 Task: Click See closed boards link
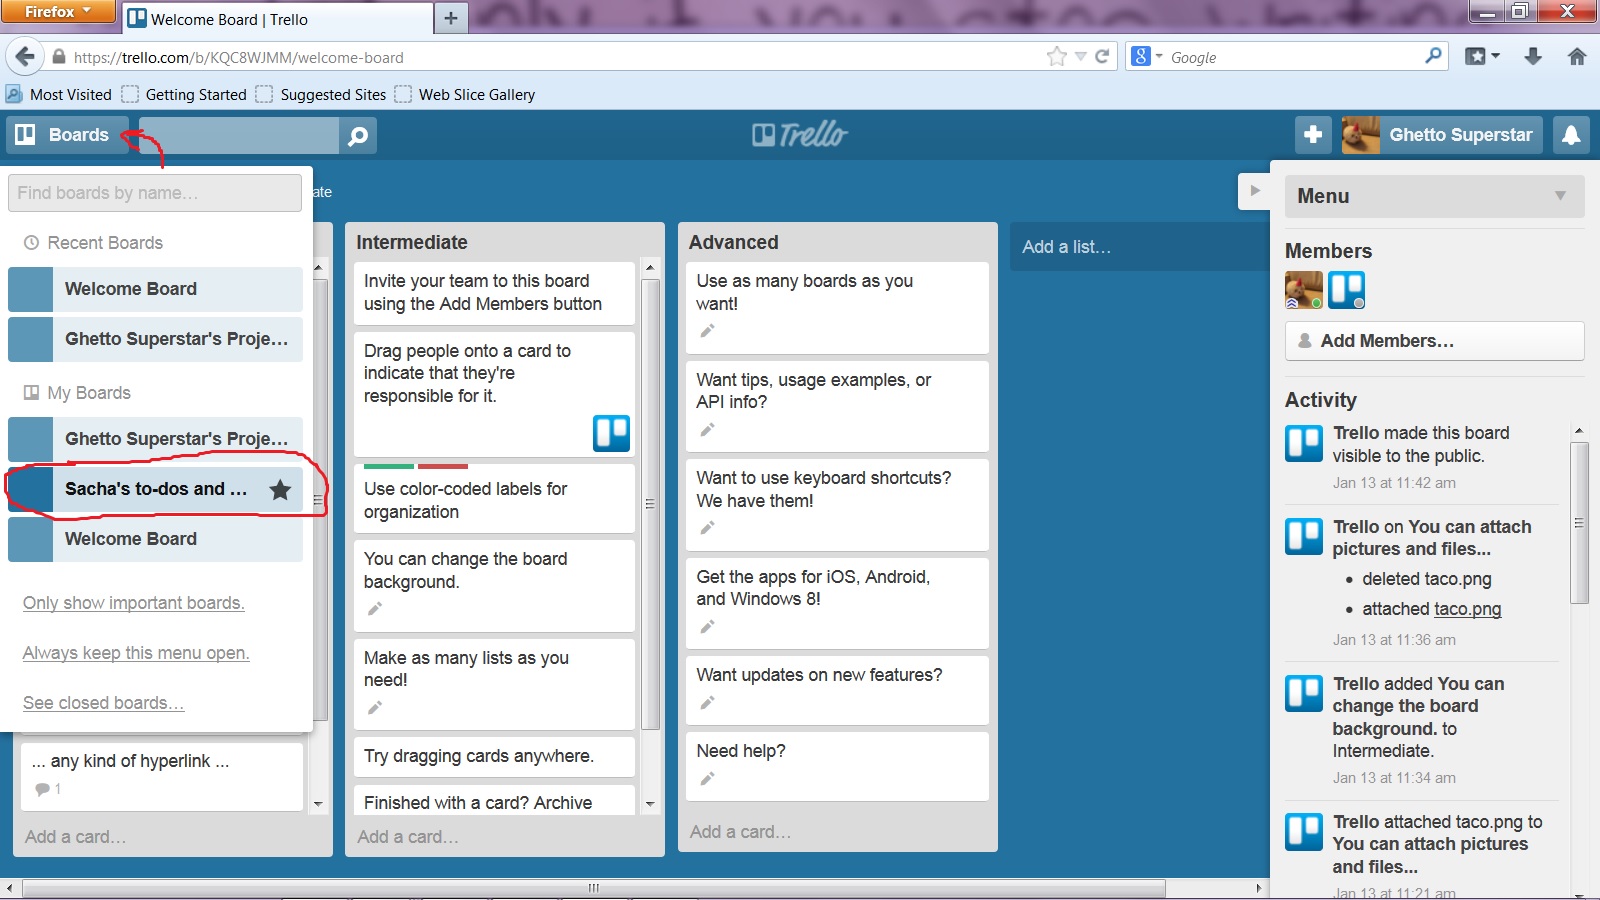coord(104,703)
